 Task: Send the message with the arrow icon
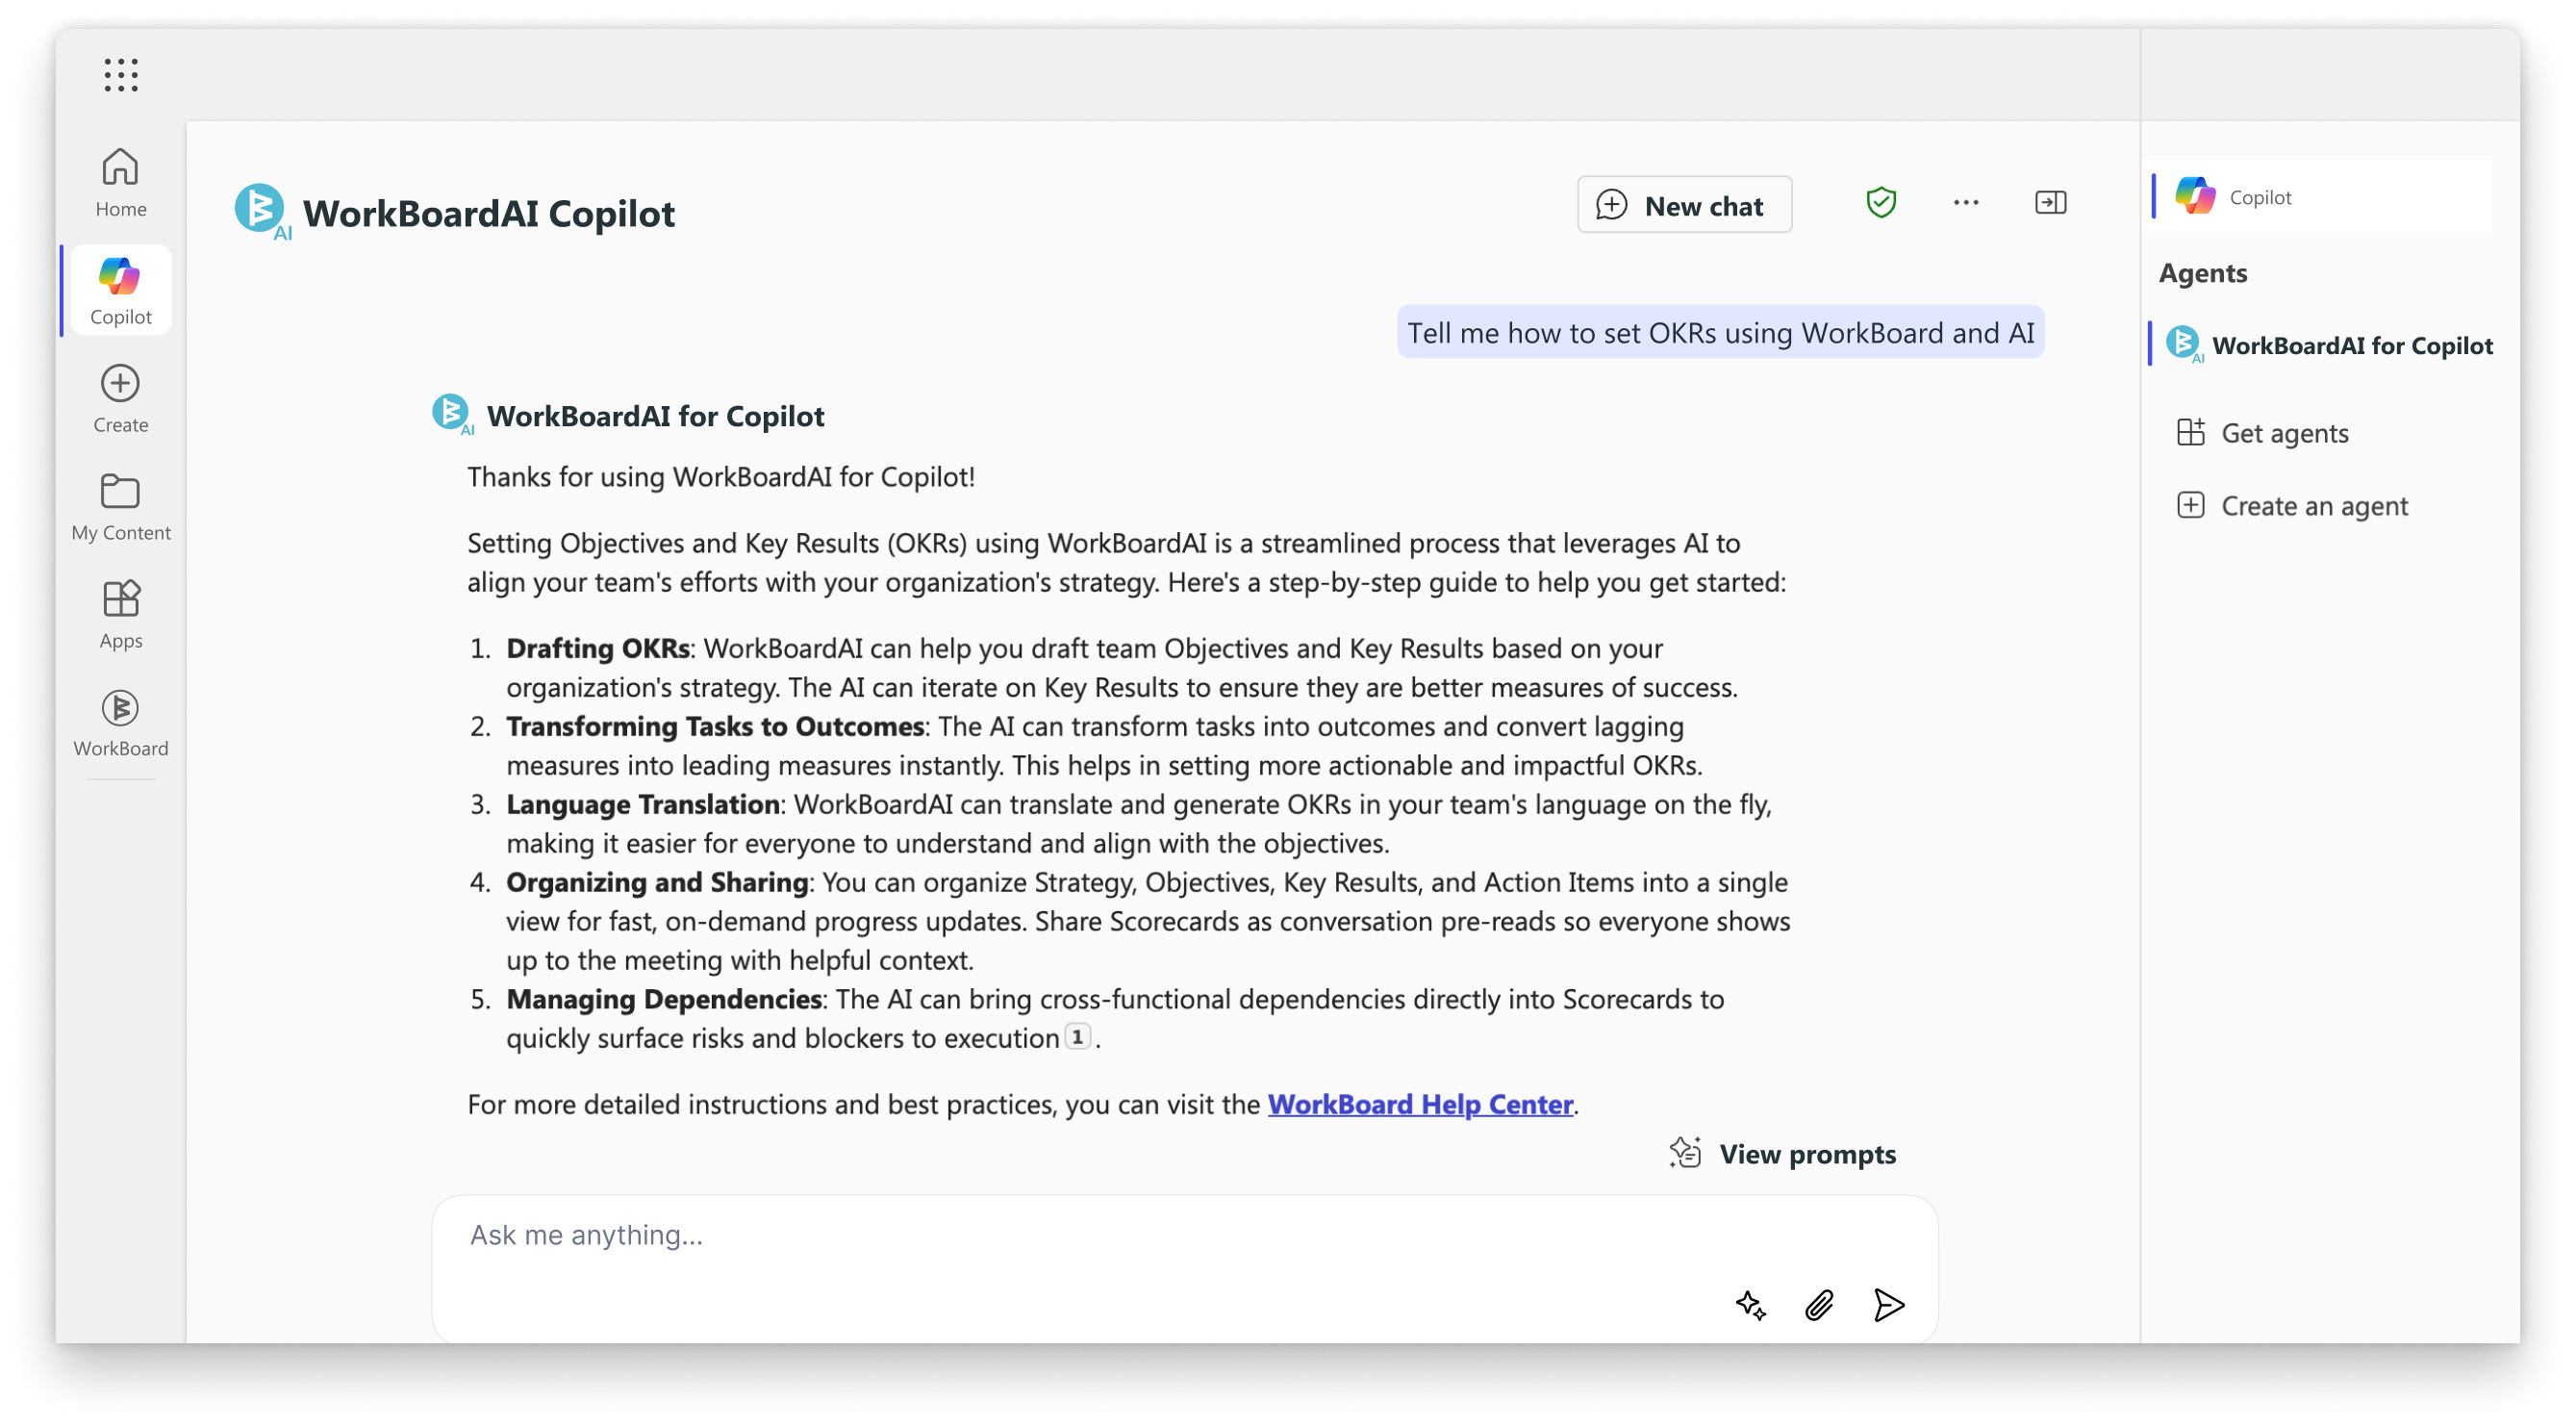click(x=1888, y=1305)
